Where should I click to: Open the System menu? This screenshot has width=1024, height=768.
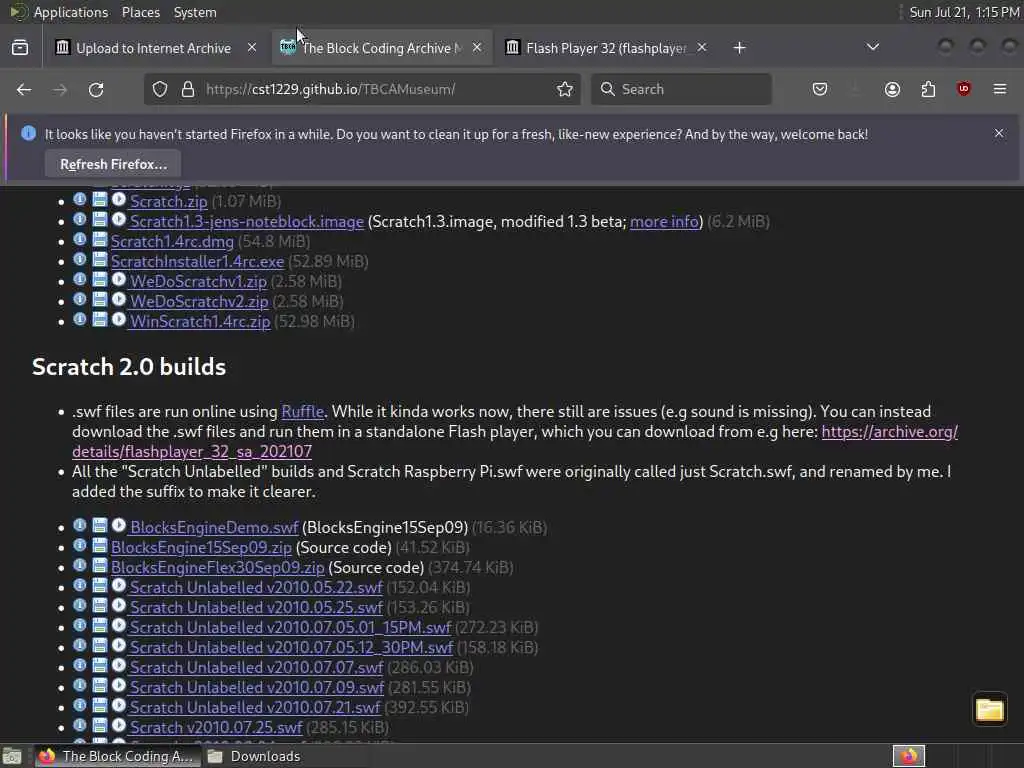pyautogui.click(x=195, y=12)
